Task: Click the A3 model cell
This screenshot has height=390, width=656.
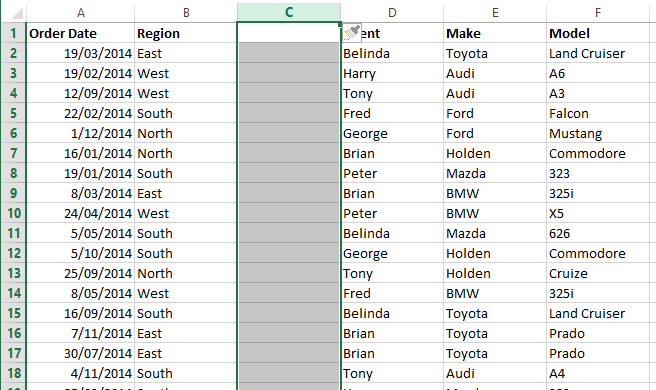Action: click(598, 93)
